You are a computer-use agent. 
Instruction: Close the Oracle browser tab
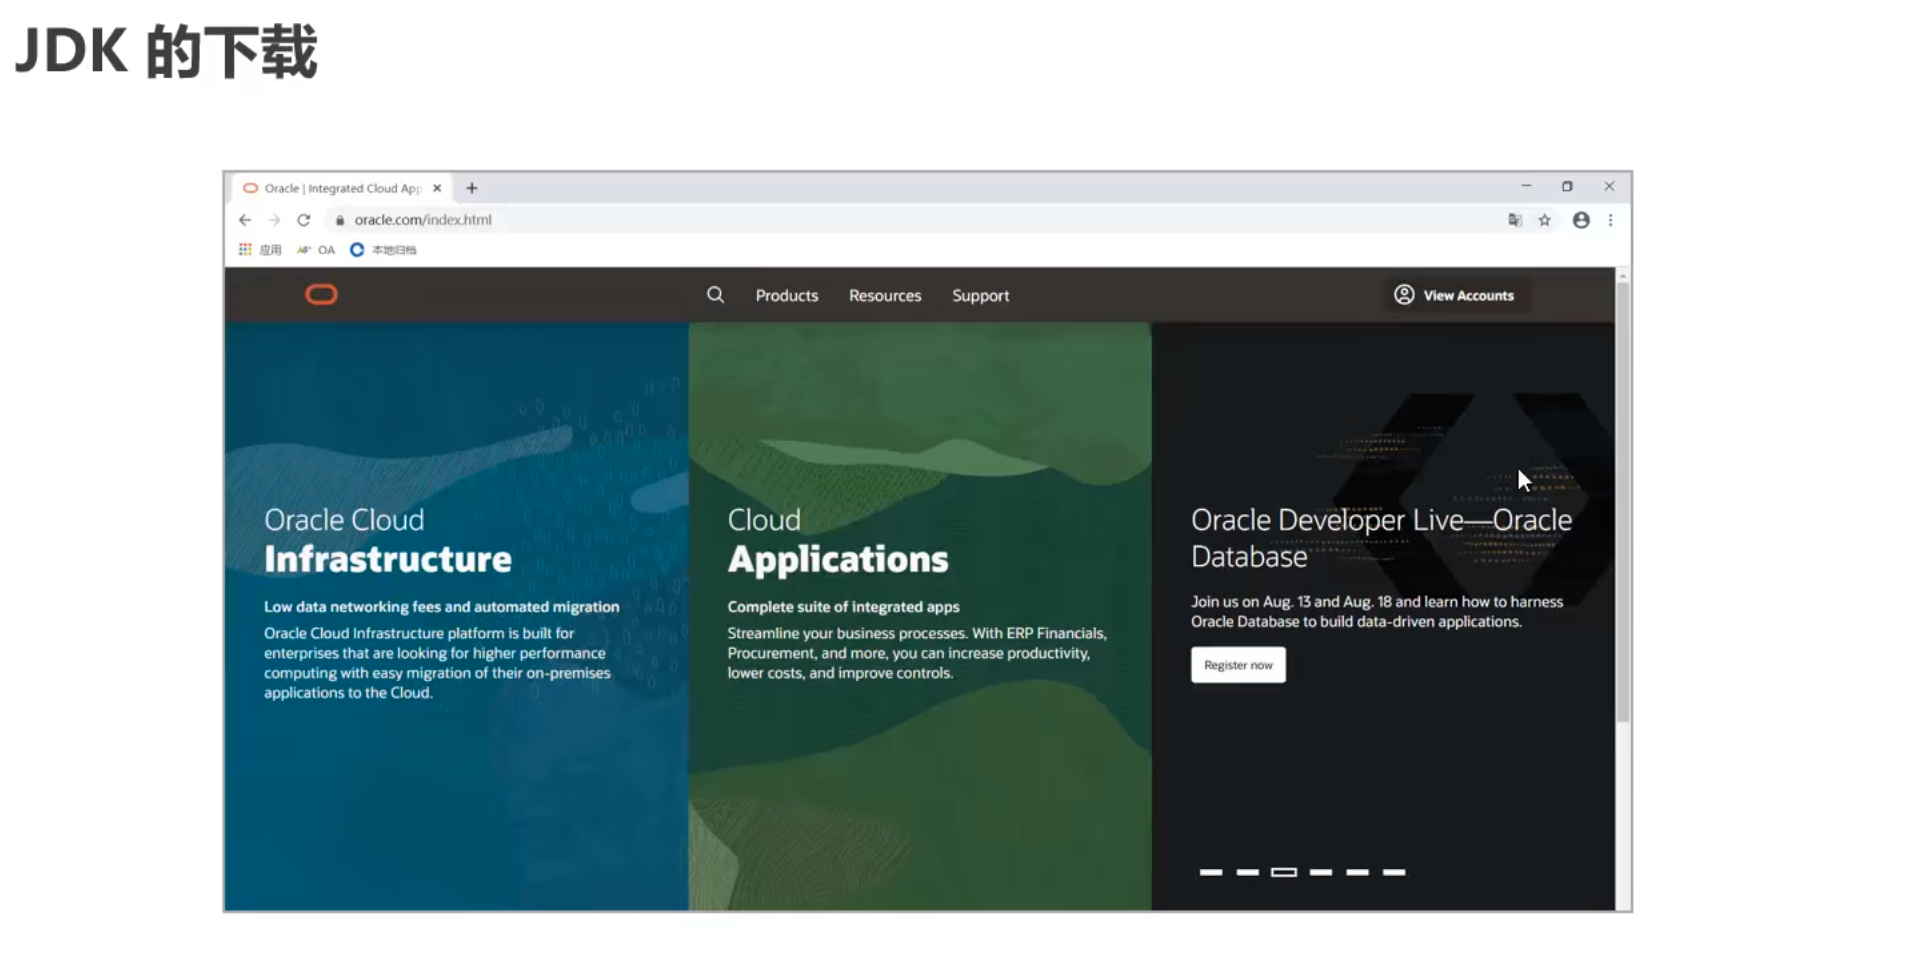(437, 188)
